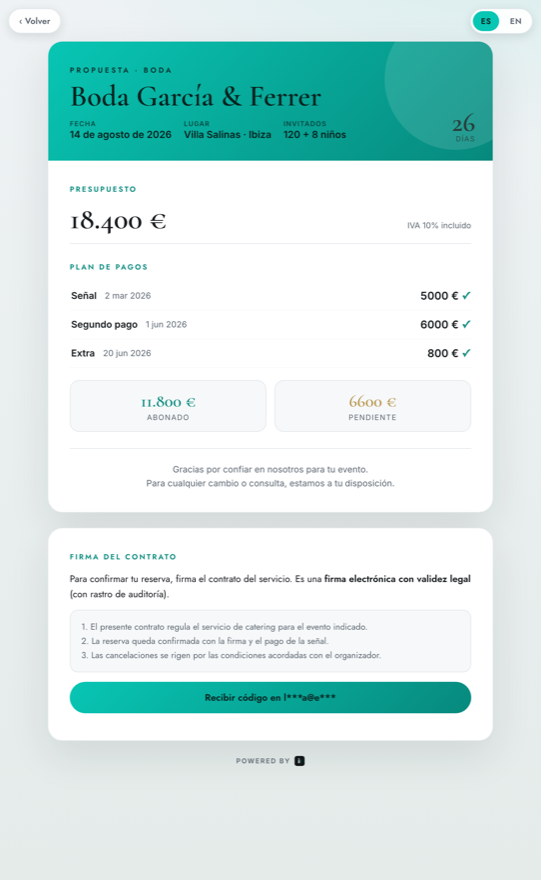Select the Señal payment row

click(270, 296)
